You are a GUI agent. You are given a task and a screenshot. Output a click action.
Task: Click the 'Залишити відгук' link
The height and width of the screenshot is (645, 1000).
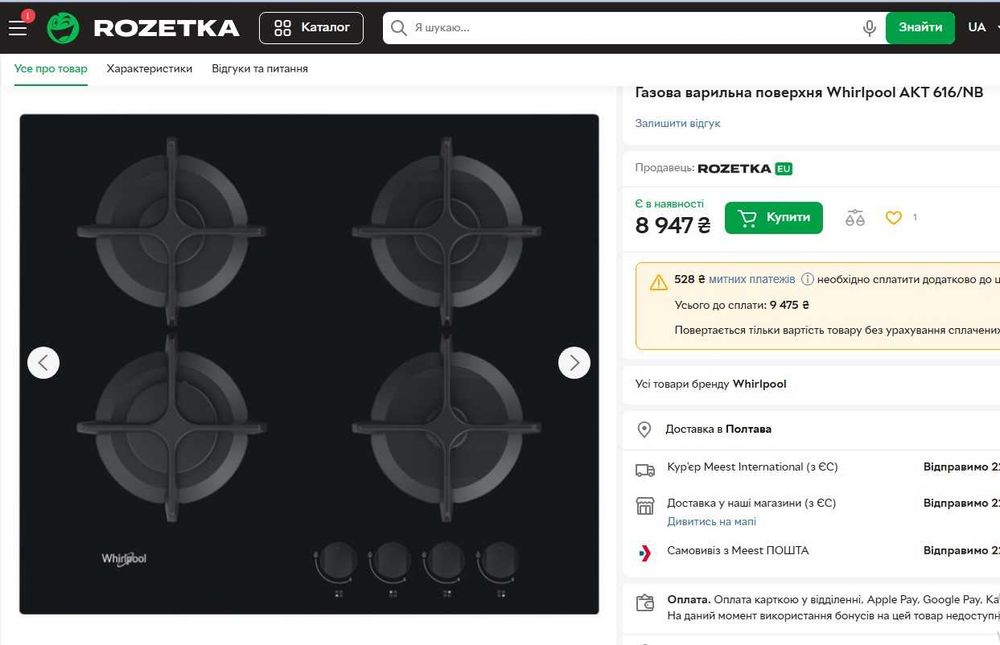coord(677,123)
